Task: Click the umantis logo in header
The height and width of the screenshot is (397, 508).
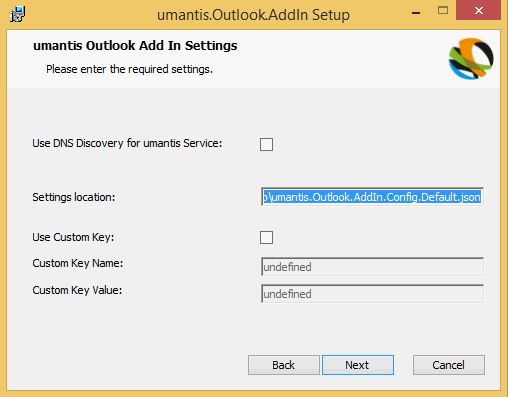Action: [471, 59]
